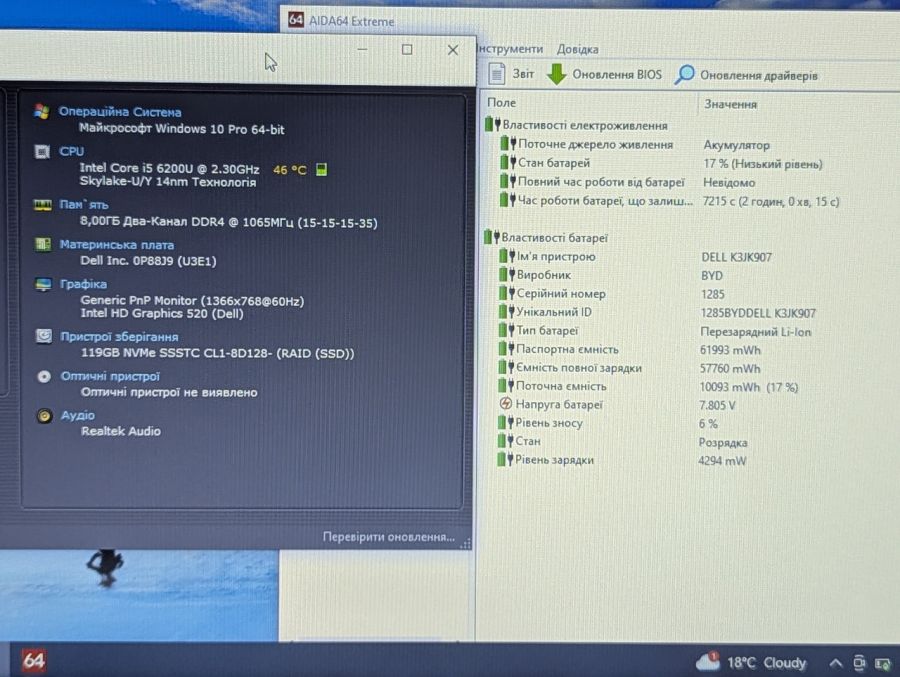This screenshot has width=900, height=677.
Task: Open the Аудіо heading link
Action: pyautogui.click(x=78, y=415)
